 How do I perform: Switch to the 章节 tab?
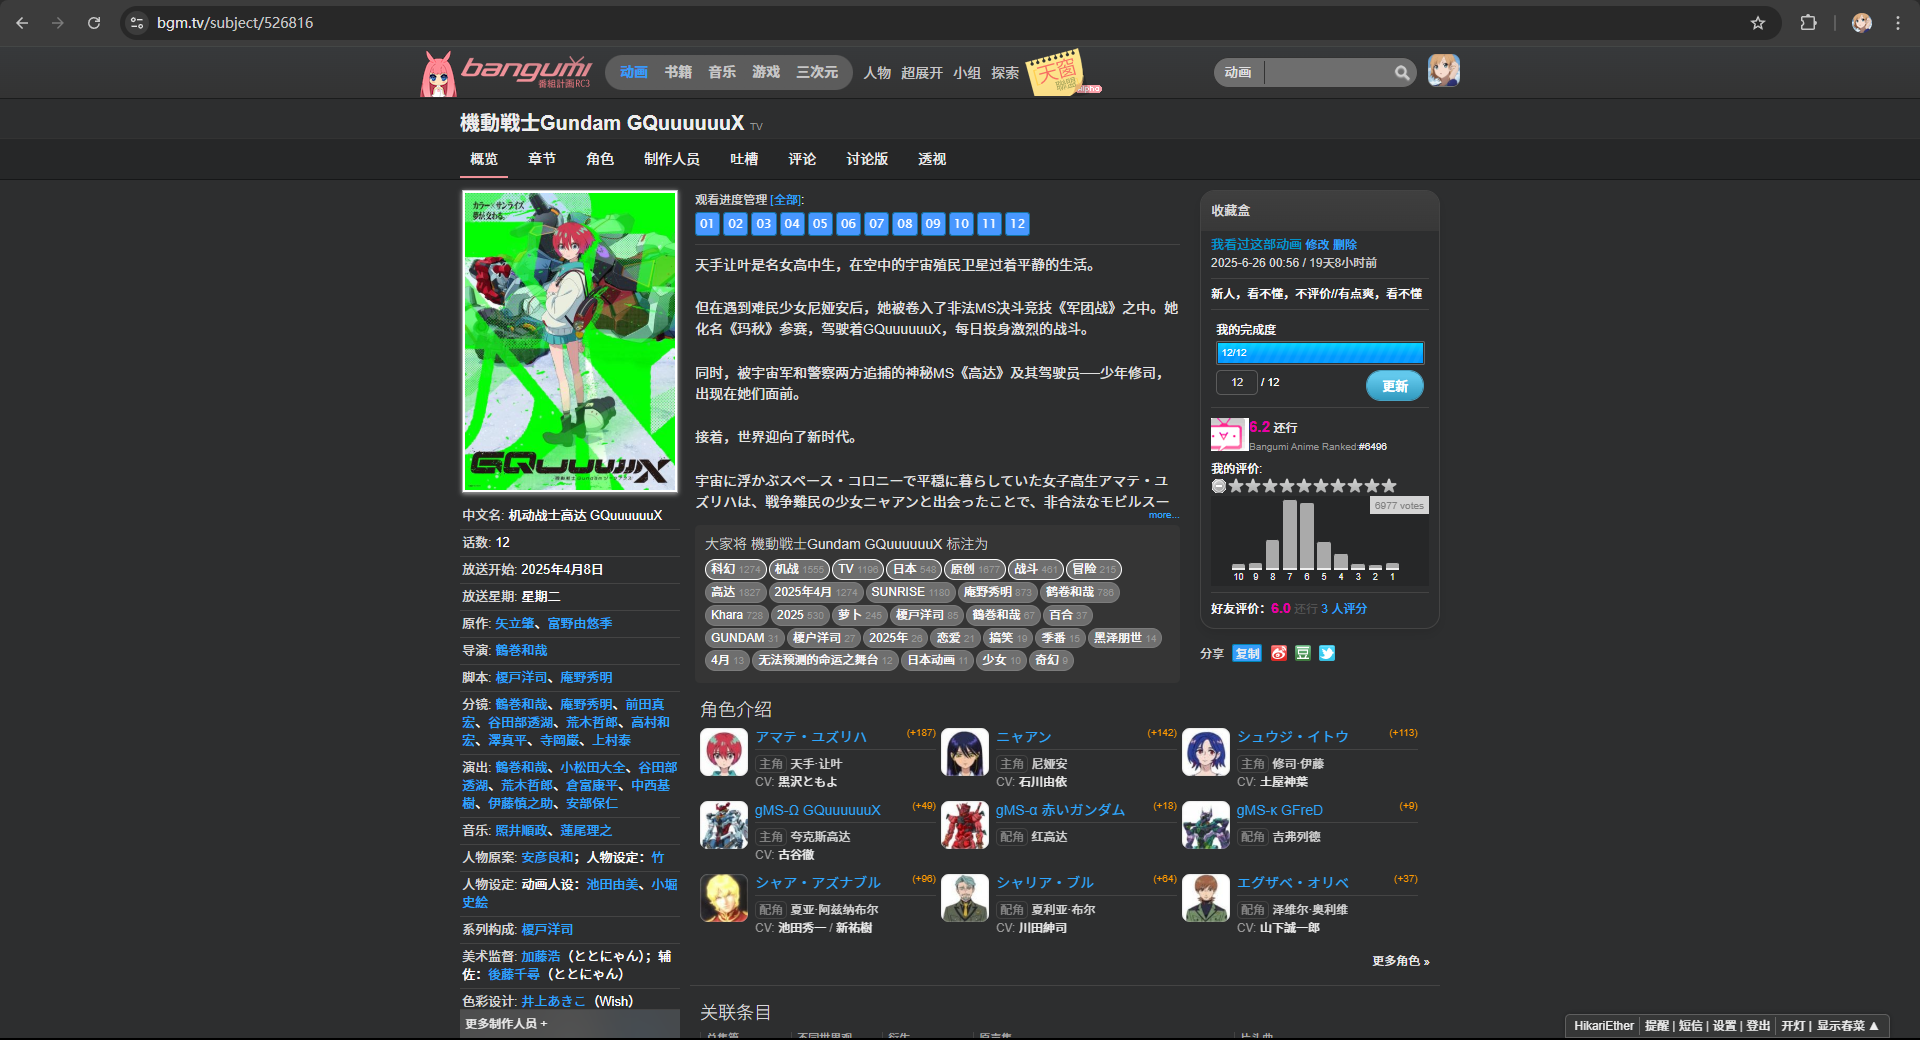542,159
